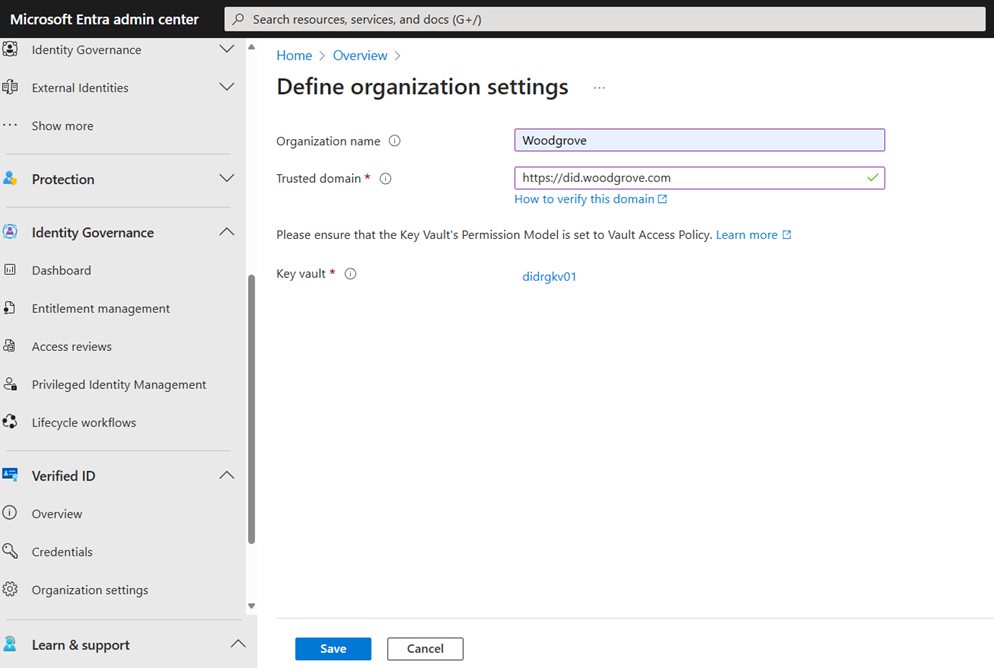Select Show more in the sidebar
994x668 pixels.
pos(62,126)
